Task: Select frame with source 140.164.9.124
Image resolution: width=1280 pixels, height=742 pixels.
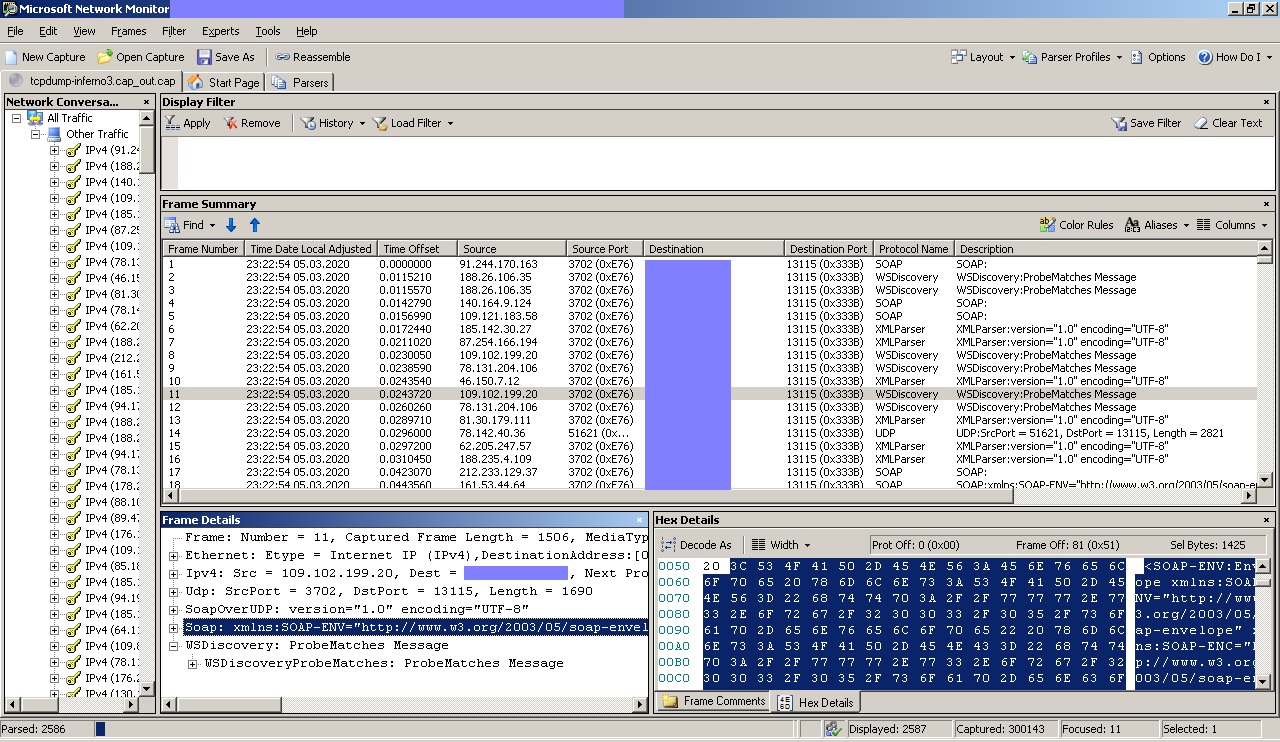Action: click(x=709, y=303)
